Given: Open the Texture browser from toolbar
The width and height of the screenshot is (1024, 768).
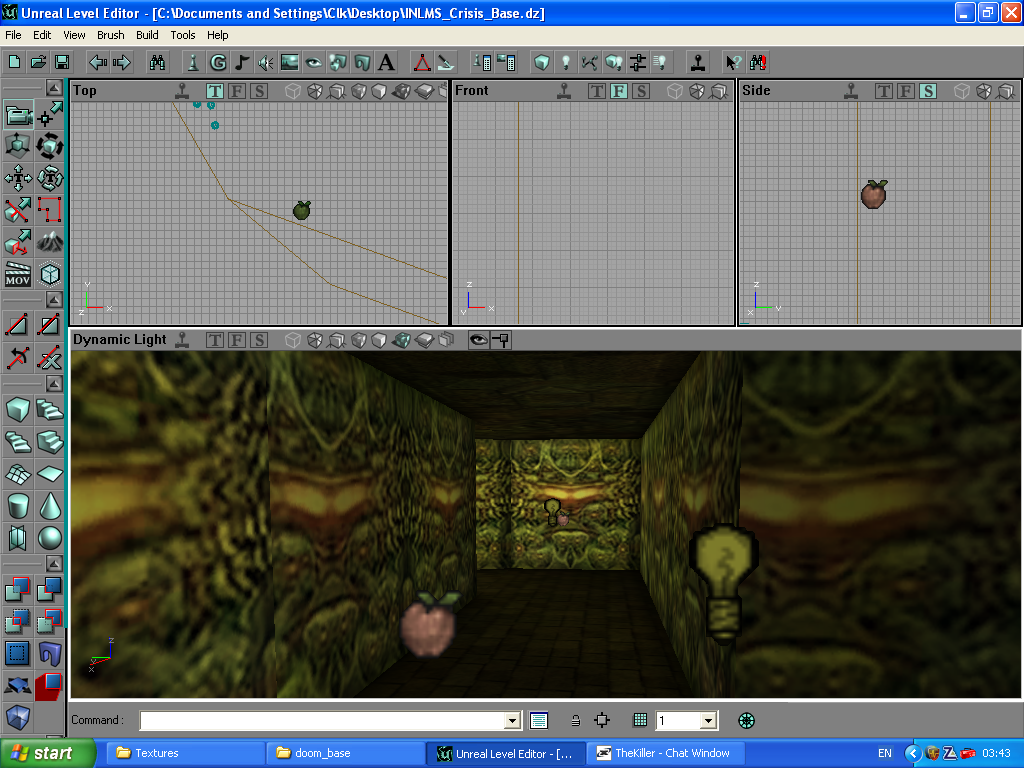Looking at the screenshot, I should coord(290,62).
